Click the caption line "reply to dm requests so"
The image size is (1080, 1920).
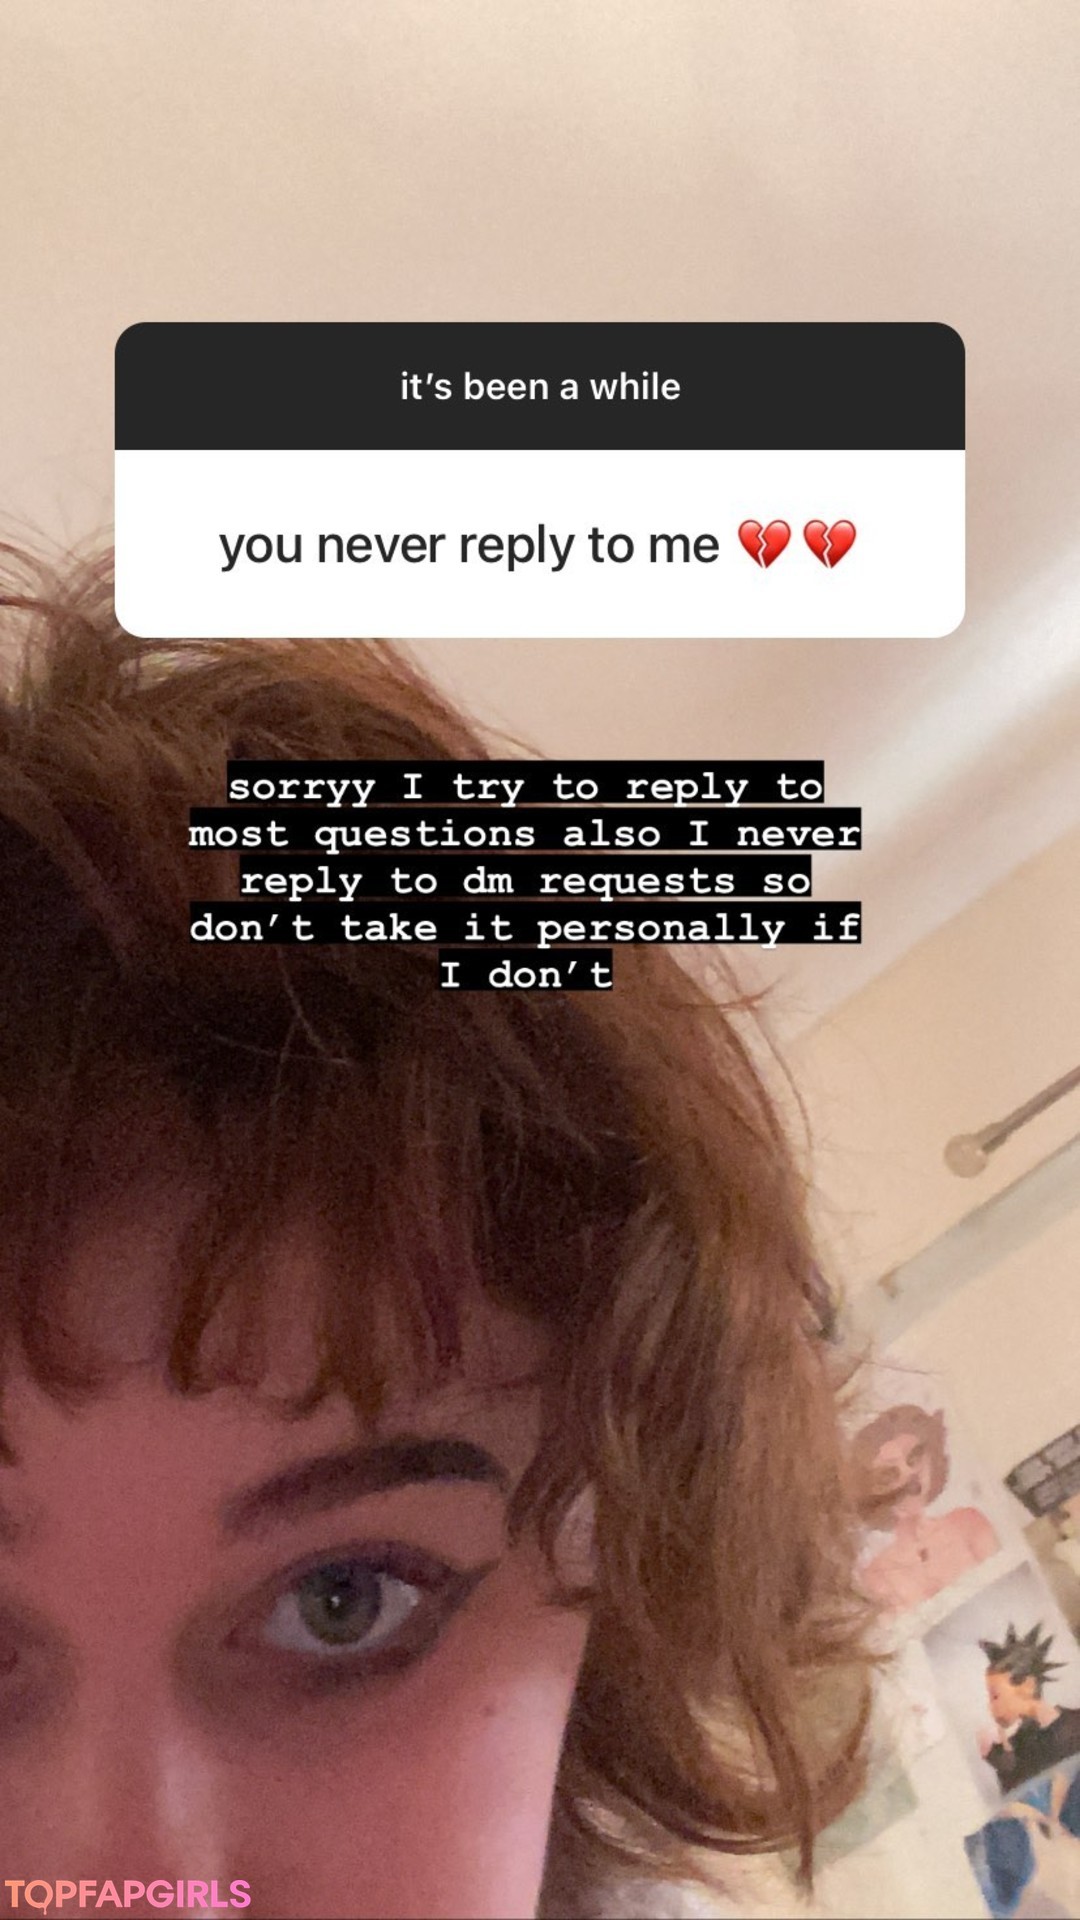526,879
